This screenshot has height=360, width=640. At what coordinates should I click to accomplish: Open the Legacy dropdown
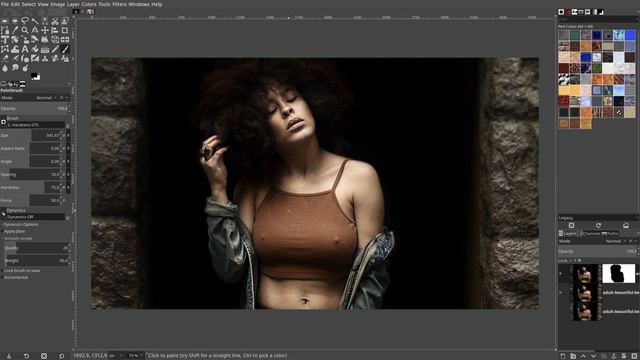point(598,218)
